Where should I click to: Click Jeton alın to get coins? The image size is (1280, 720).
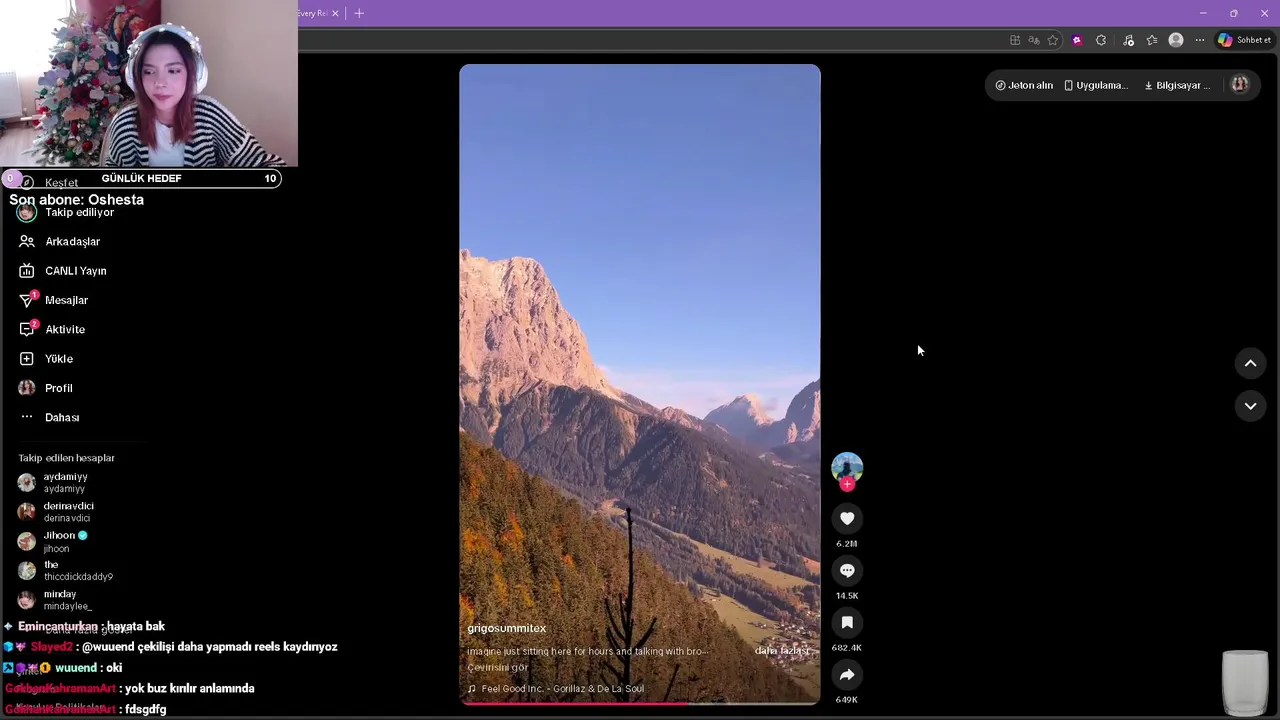tap(1024, 85)
